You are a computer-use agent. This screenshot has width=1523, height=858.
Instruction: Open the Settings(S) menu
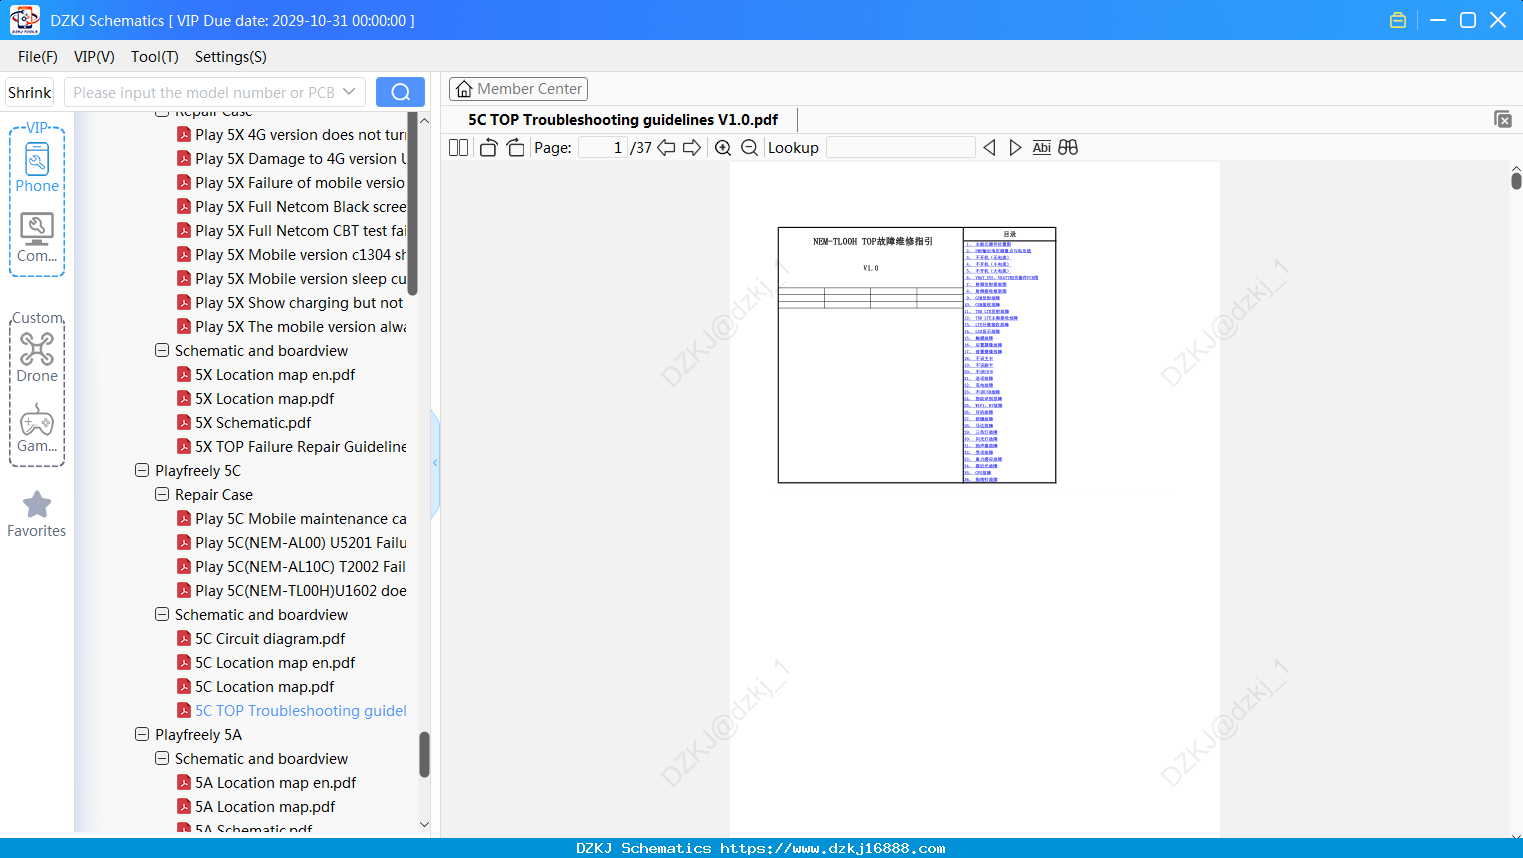point(231,57)
